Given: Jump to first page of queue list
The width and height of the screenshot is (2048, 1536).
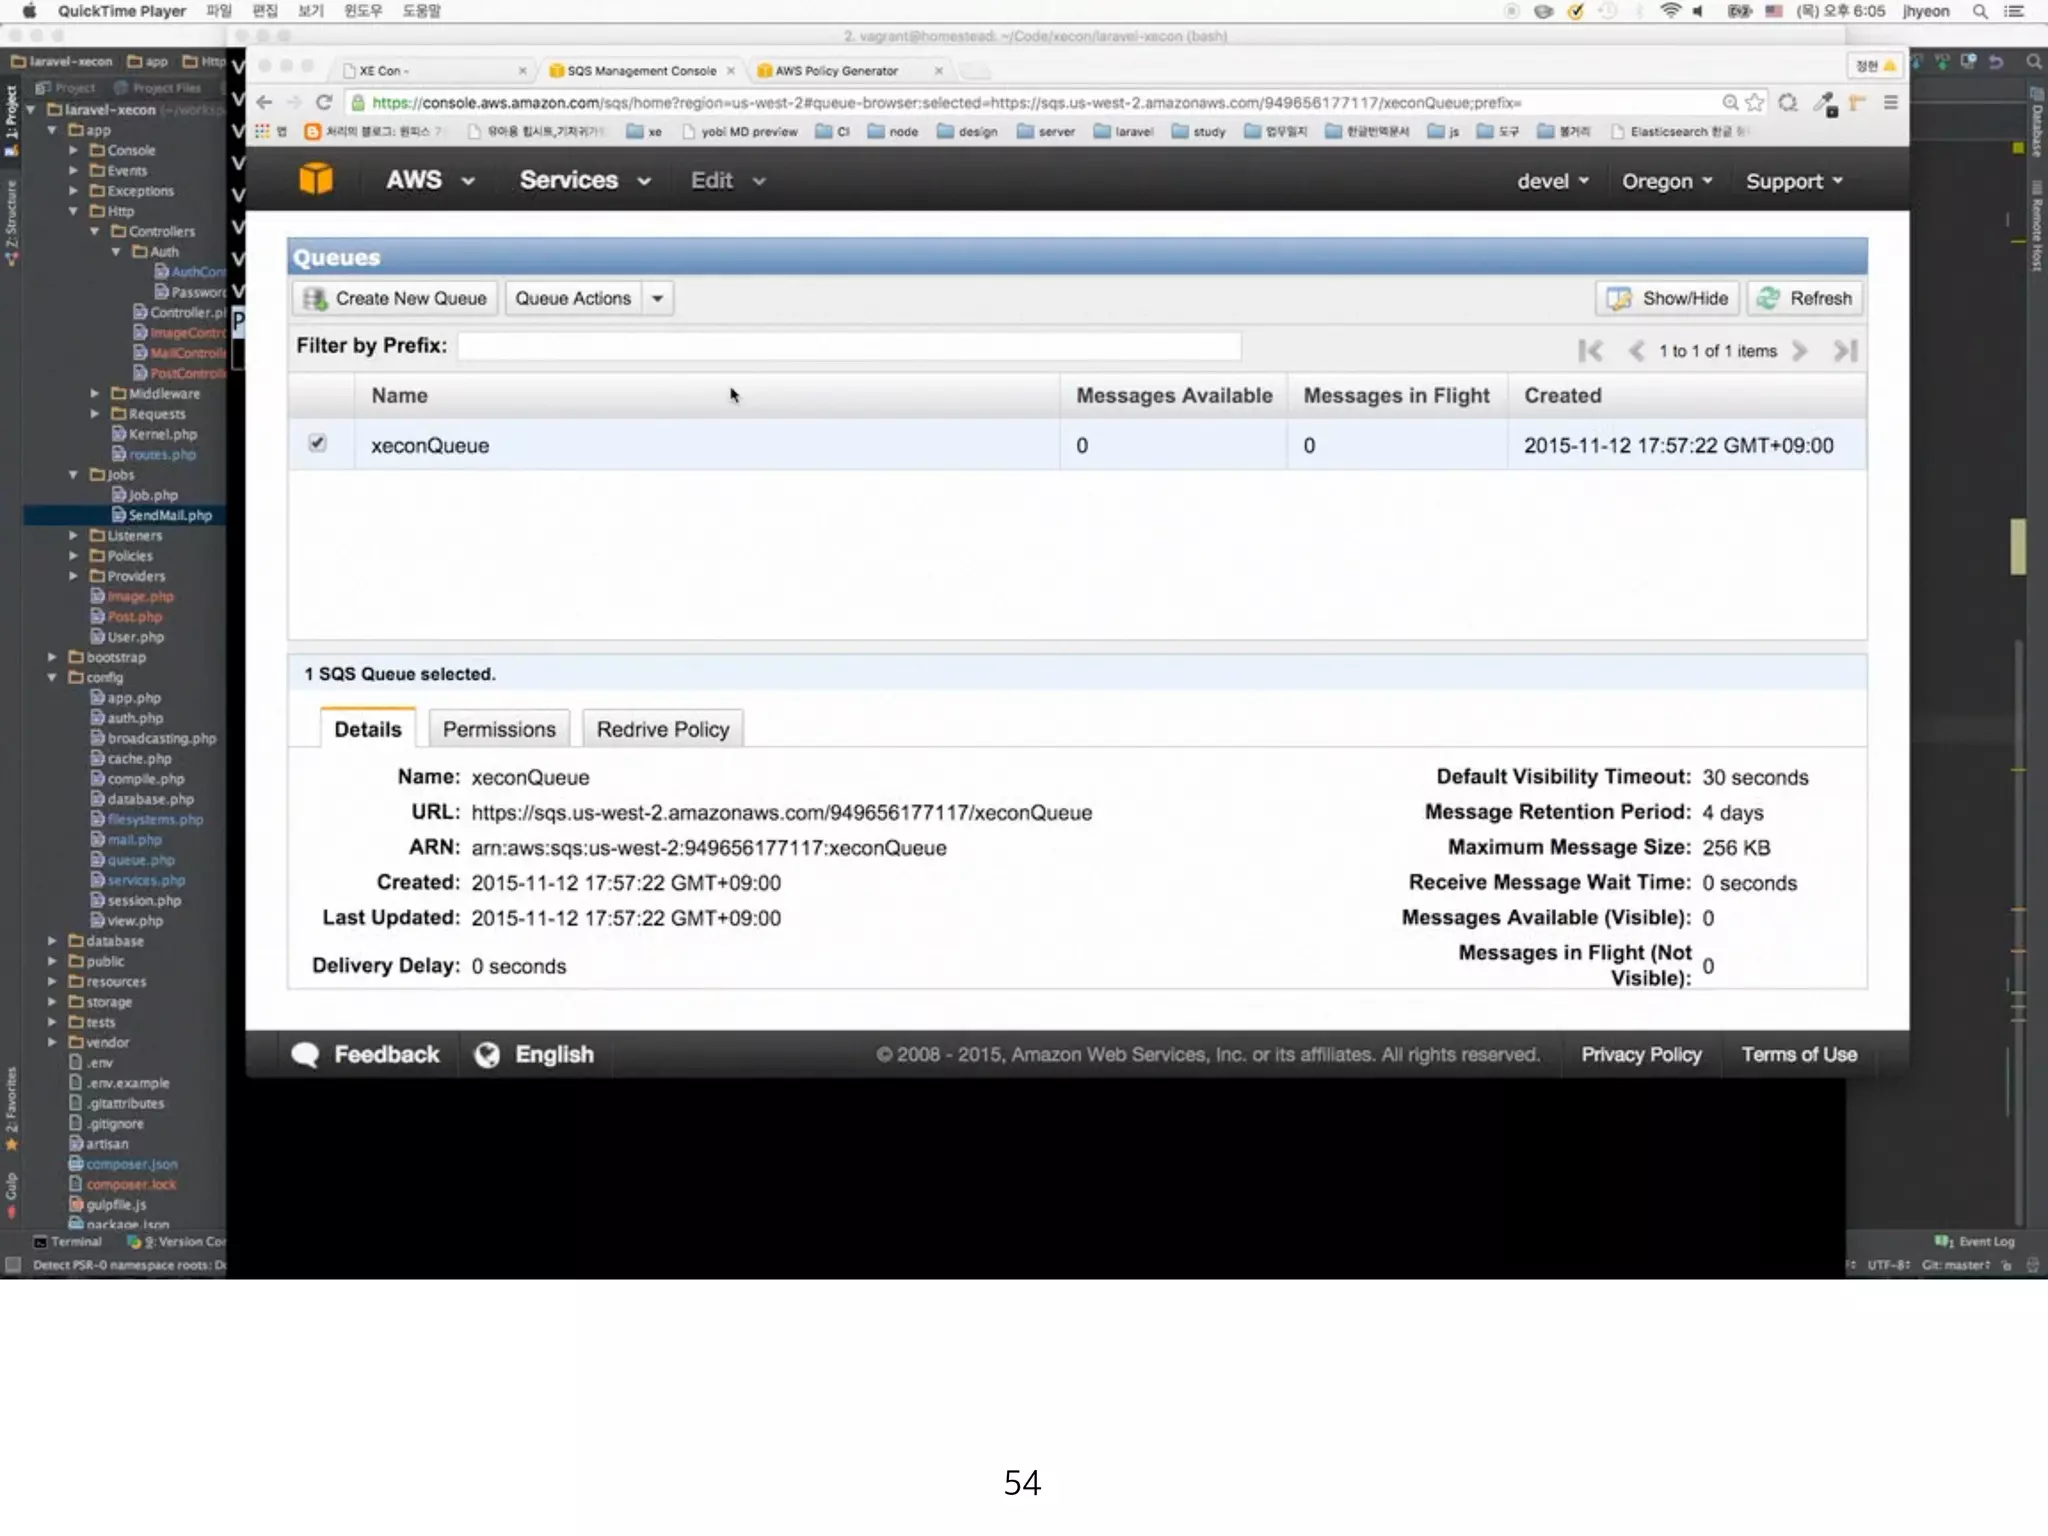Looking at the screenshot, I should pyautogui.click(x=1590, y=351).
